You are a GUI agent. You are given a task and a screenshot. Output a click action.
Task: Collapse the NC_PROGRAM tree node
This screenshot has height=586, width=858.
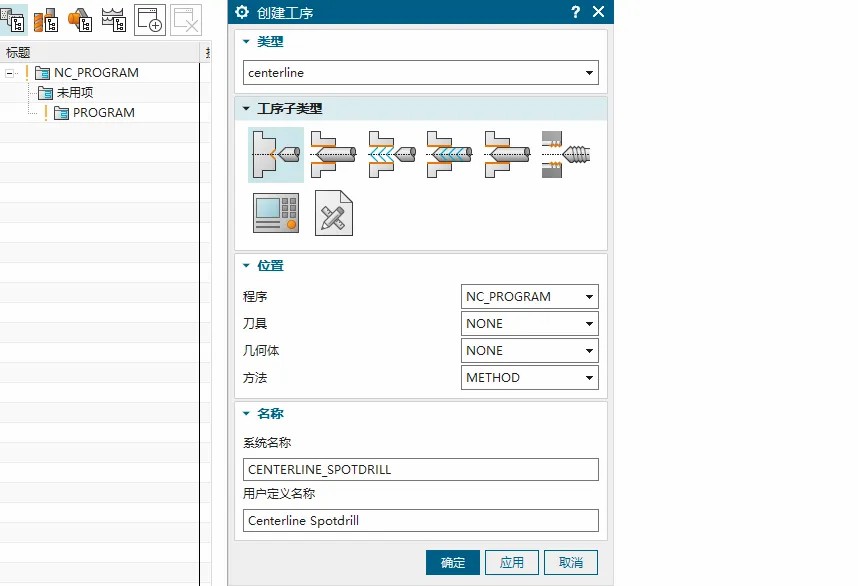(x=9, y=73)
